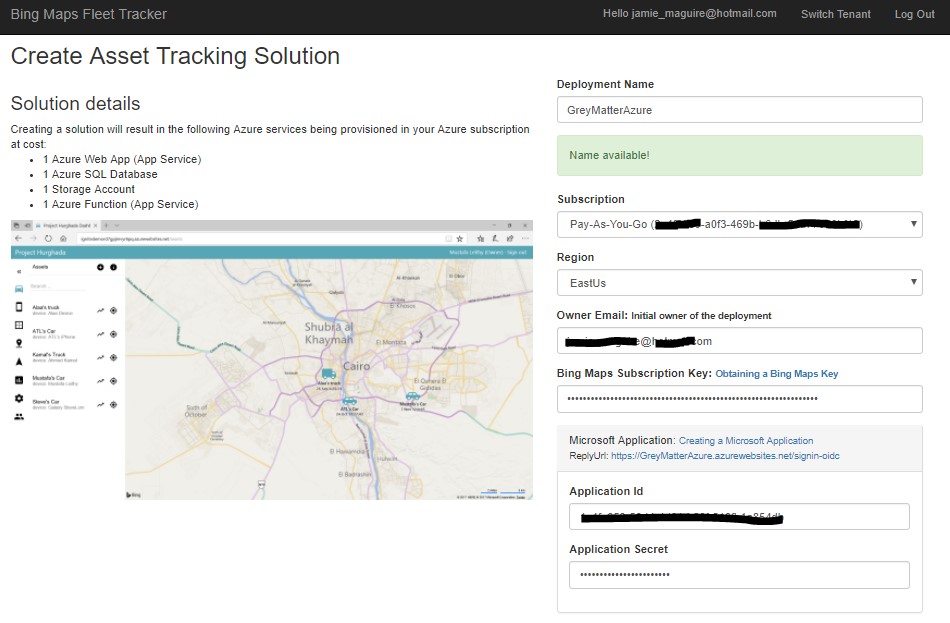
Task: Click into the Owner Email field
Action: 740,341
